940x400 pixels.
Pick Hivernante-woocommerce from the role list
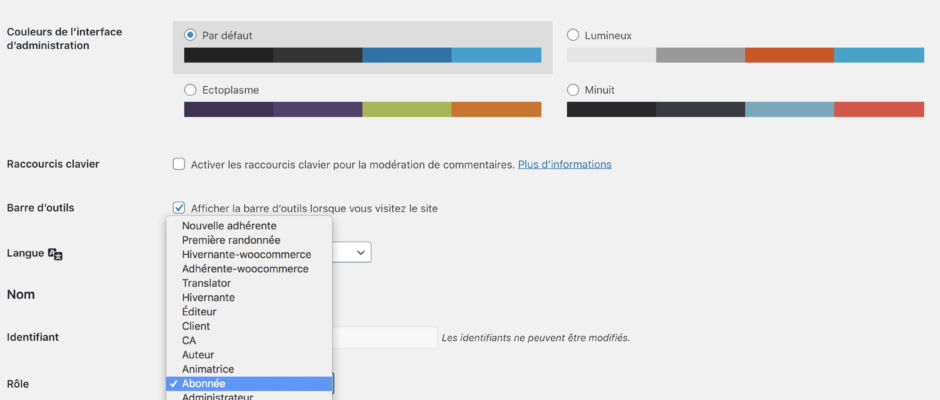(x=246, y=255)
